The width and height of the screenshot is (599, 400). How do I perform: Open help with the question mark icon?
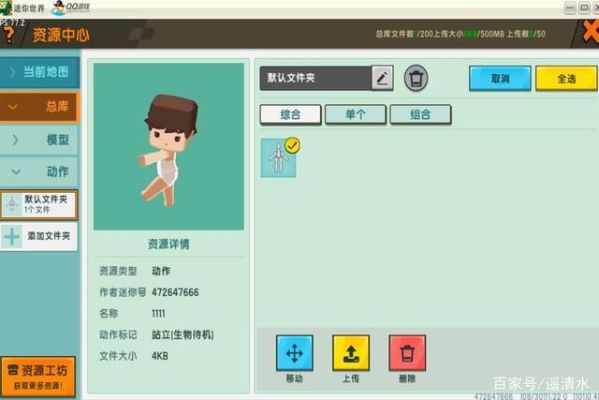tap(8, 34)
